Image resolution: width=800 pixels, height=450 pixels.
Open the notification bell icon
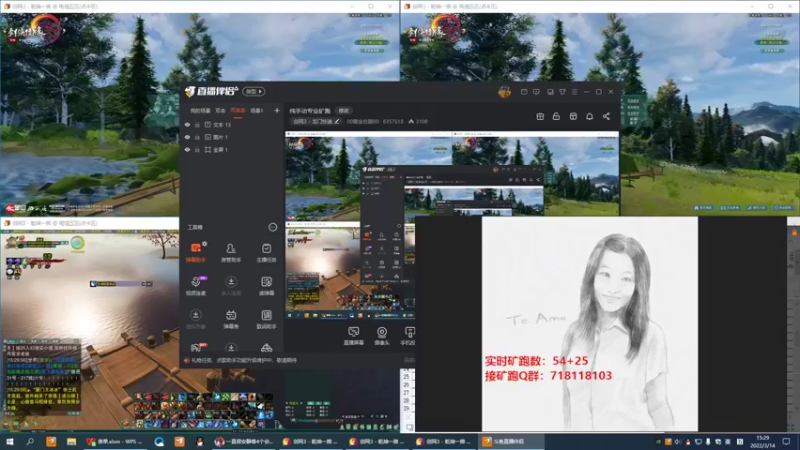coord(589,116)
